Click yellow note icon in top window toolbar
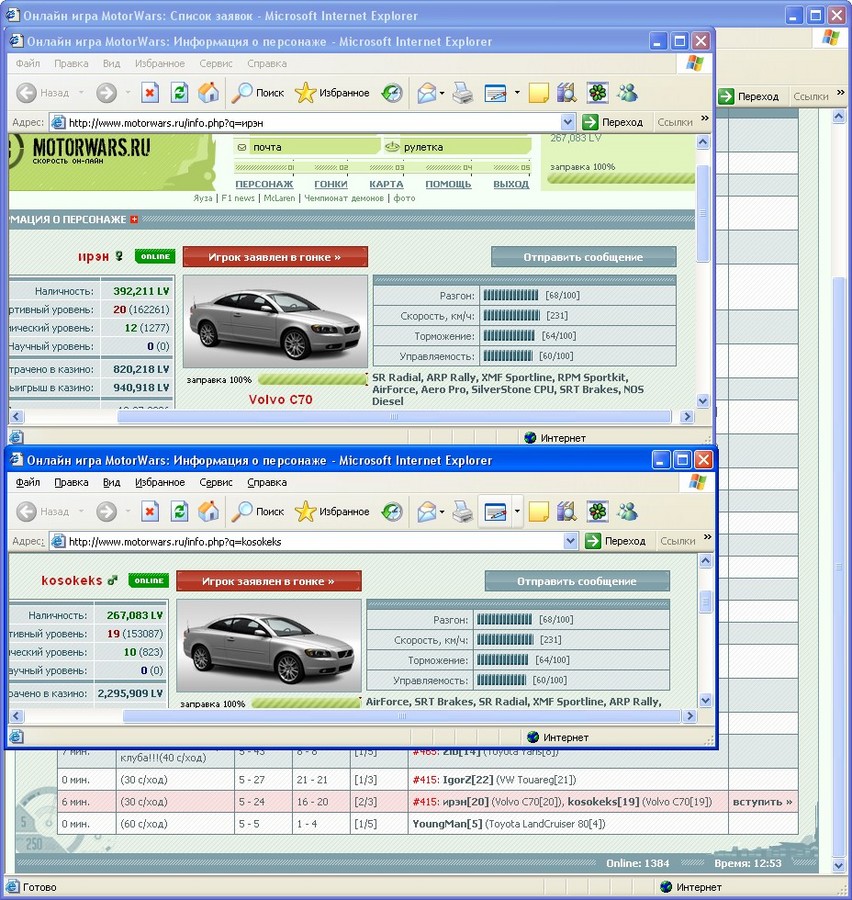852x900 pixels. [539, 92]
